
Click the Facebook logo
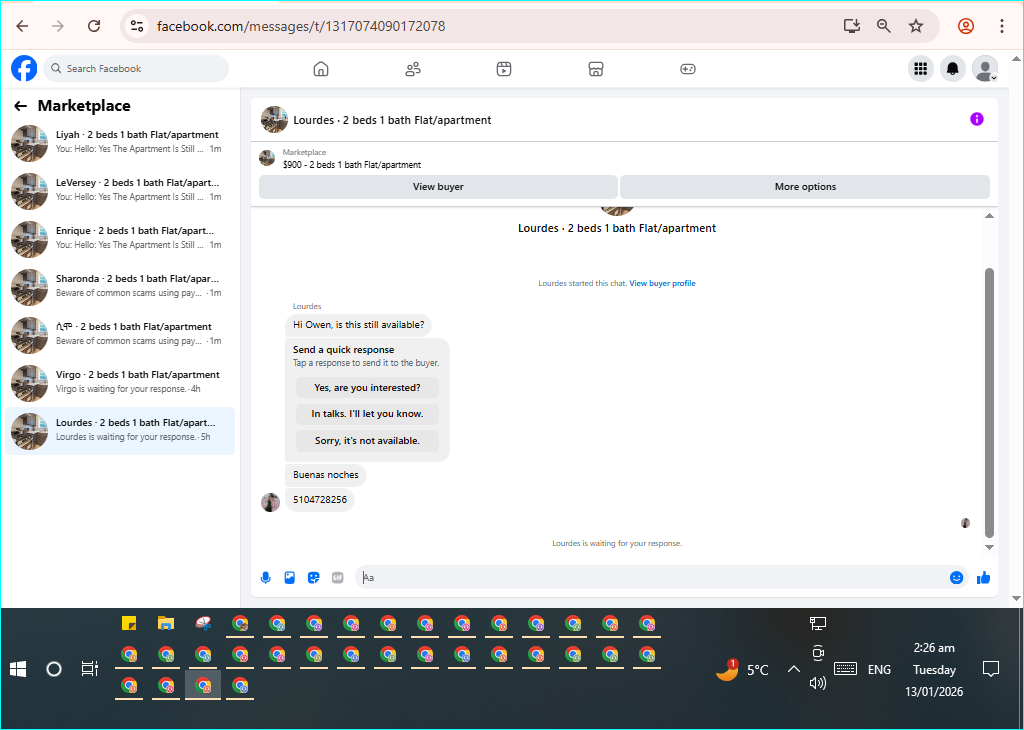24,69
